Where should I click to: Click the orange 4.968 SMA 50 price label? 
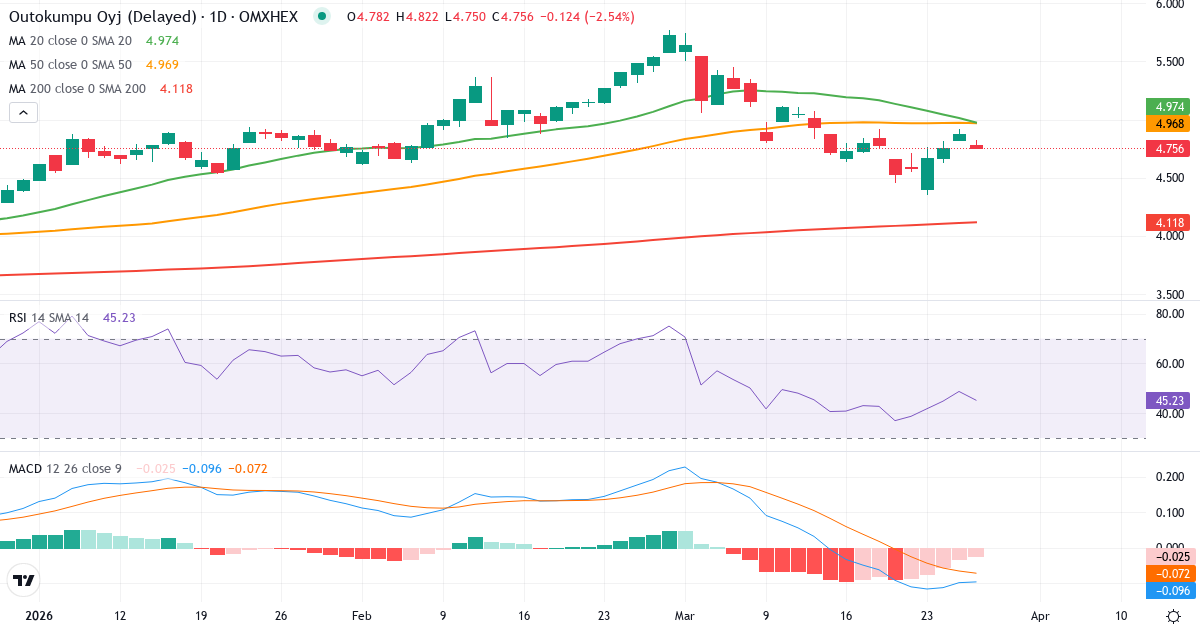[1168, 123]
